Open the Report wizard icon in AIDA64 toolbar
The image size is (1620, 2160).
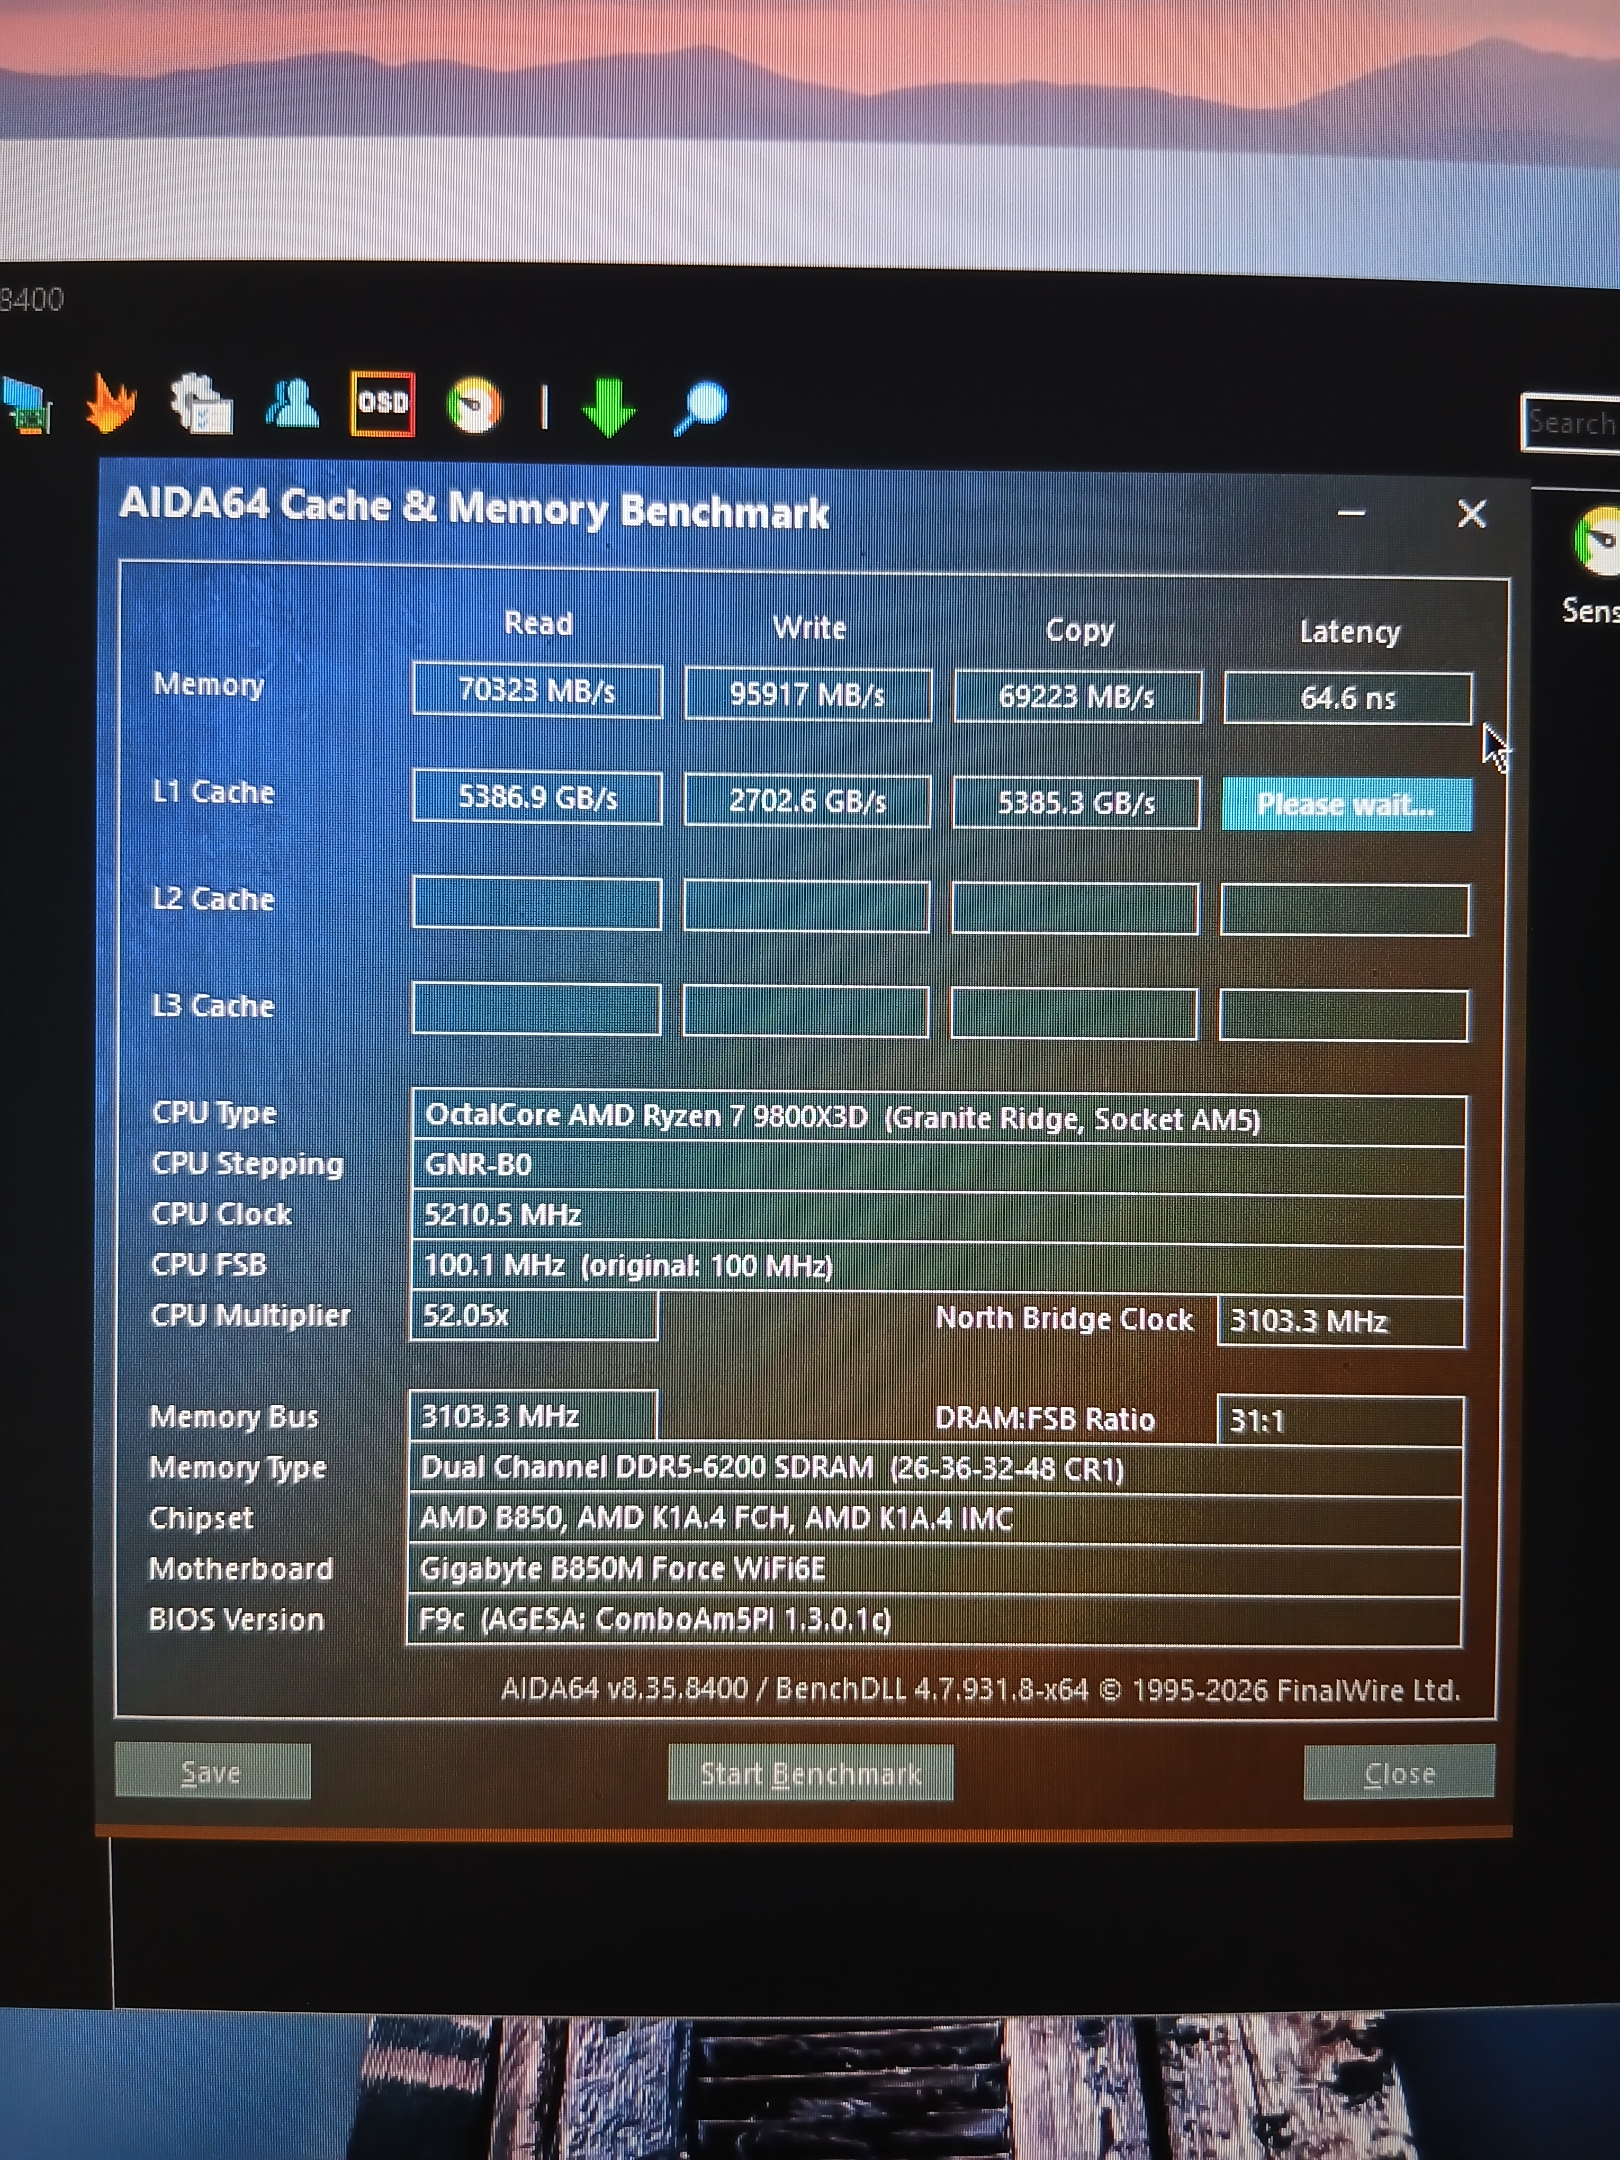[x=202, y=403]
